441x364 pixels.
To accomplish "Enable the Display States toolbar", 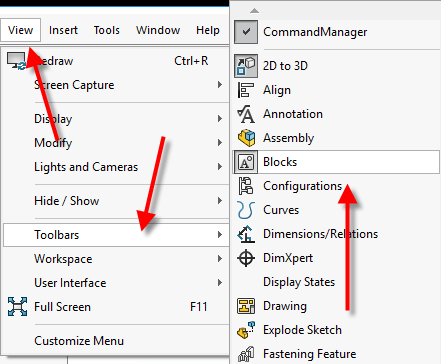I will click(299, 282).
